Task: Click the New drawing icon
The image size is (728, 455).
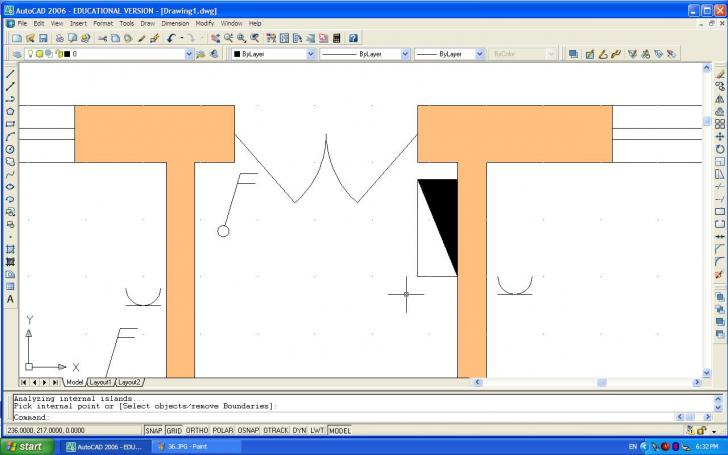Action: (17, 38)
